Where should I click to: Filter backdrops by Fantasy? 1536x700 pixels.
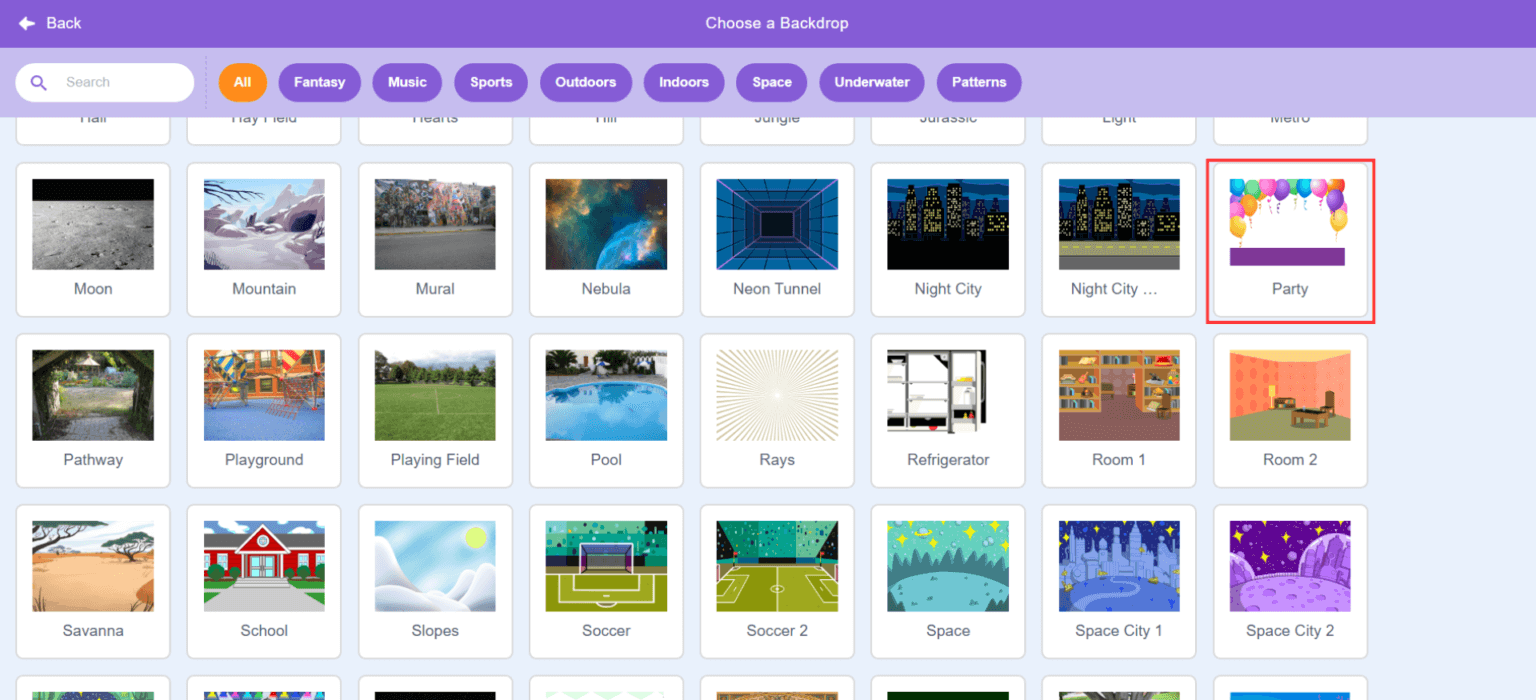tap(319, 82)
